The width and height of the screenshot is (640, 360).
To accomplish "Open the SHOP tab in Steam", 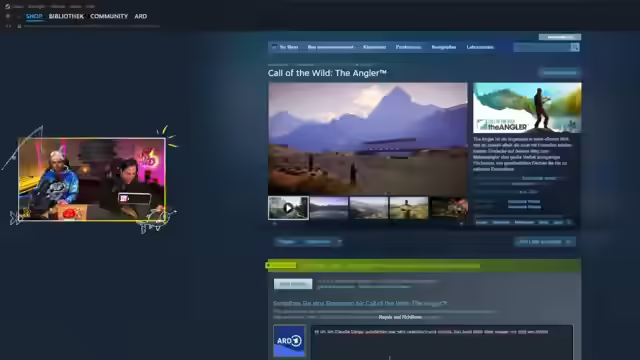I will [x=34, y=16].
